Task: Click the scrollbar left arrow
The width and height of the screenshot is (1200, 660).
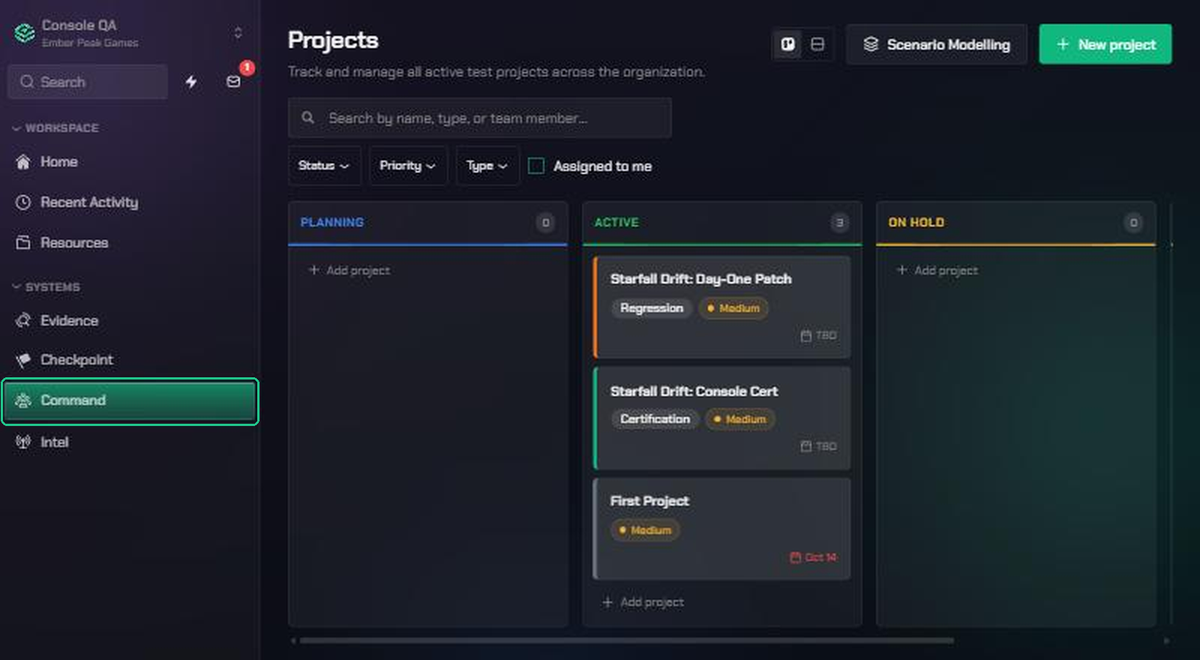Action: [293, 640]
